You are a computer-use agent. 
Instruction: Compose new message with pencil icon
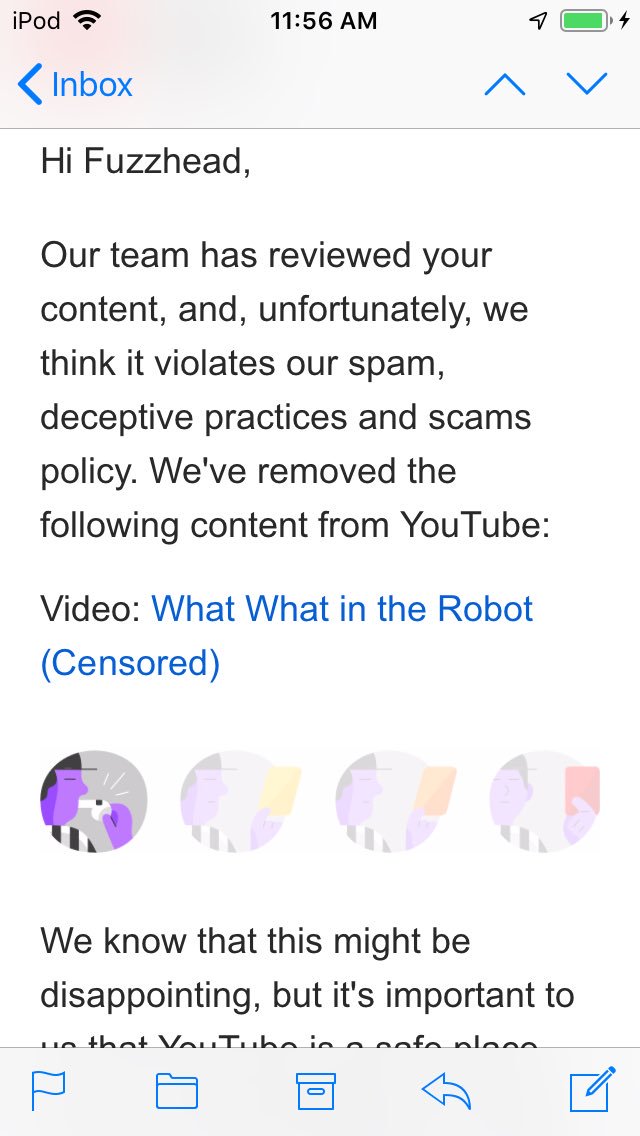pyautogui.click(x=592, y=1089)
